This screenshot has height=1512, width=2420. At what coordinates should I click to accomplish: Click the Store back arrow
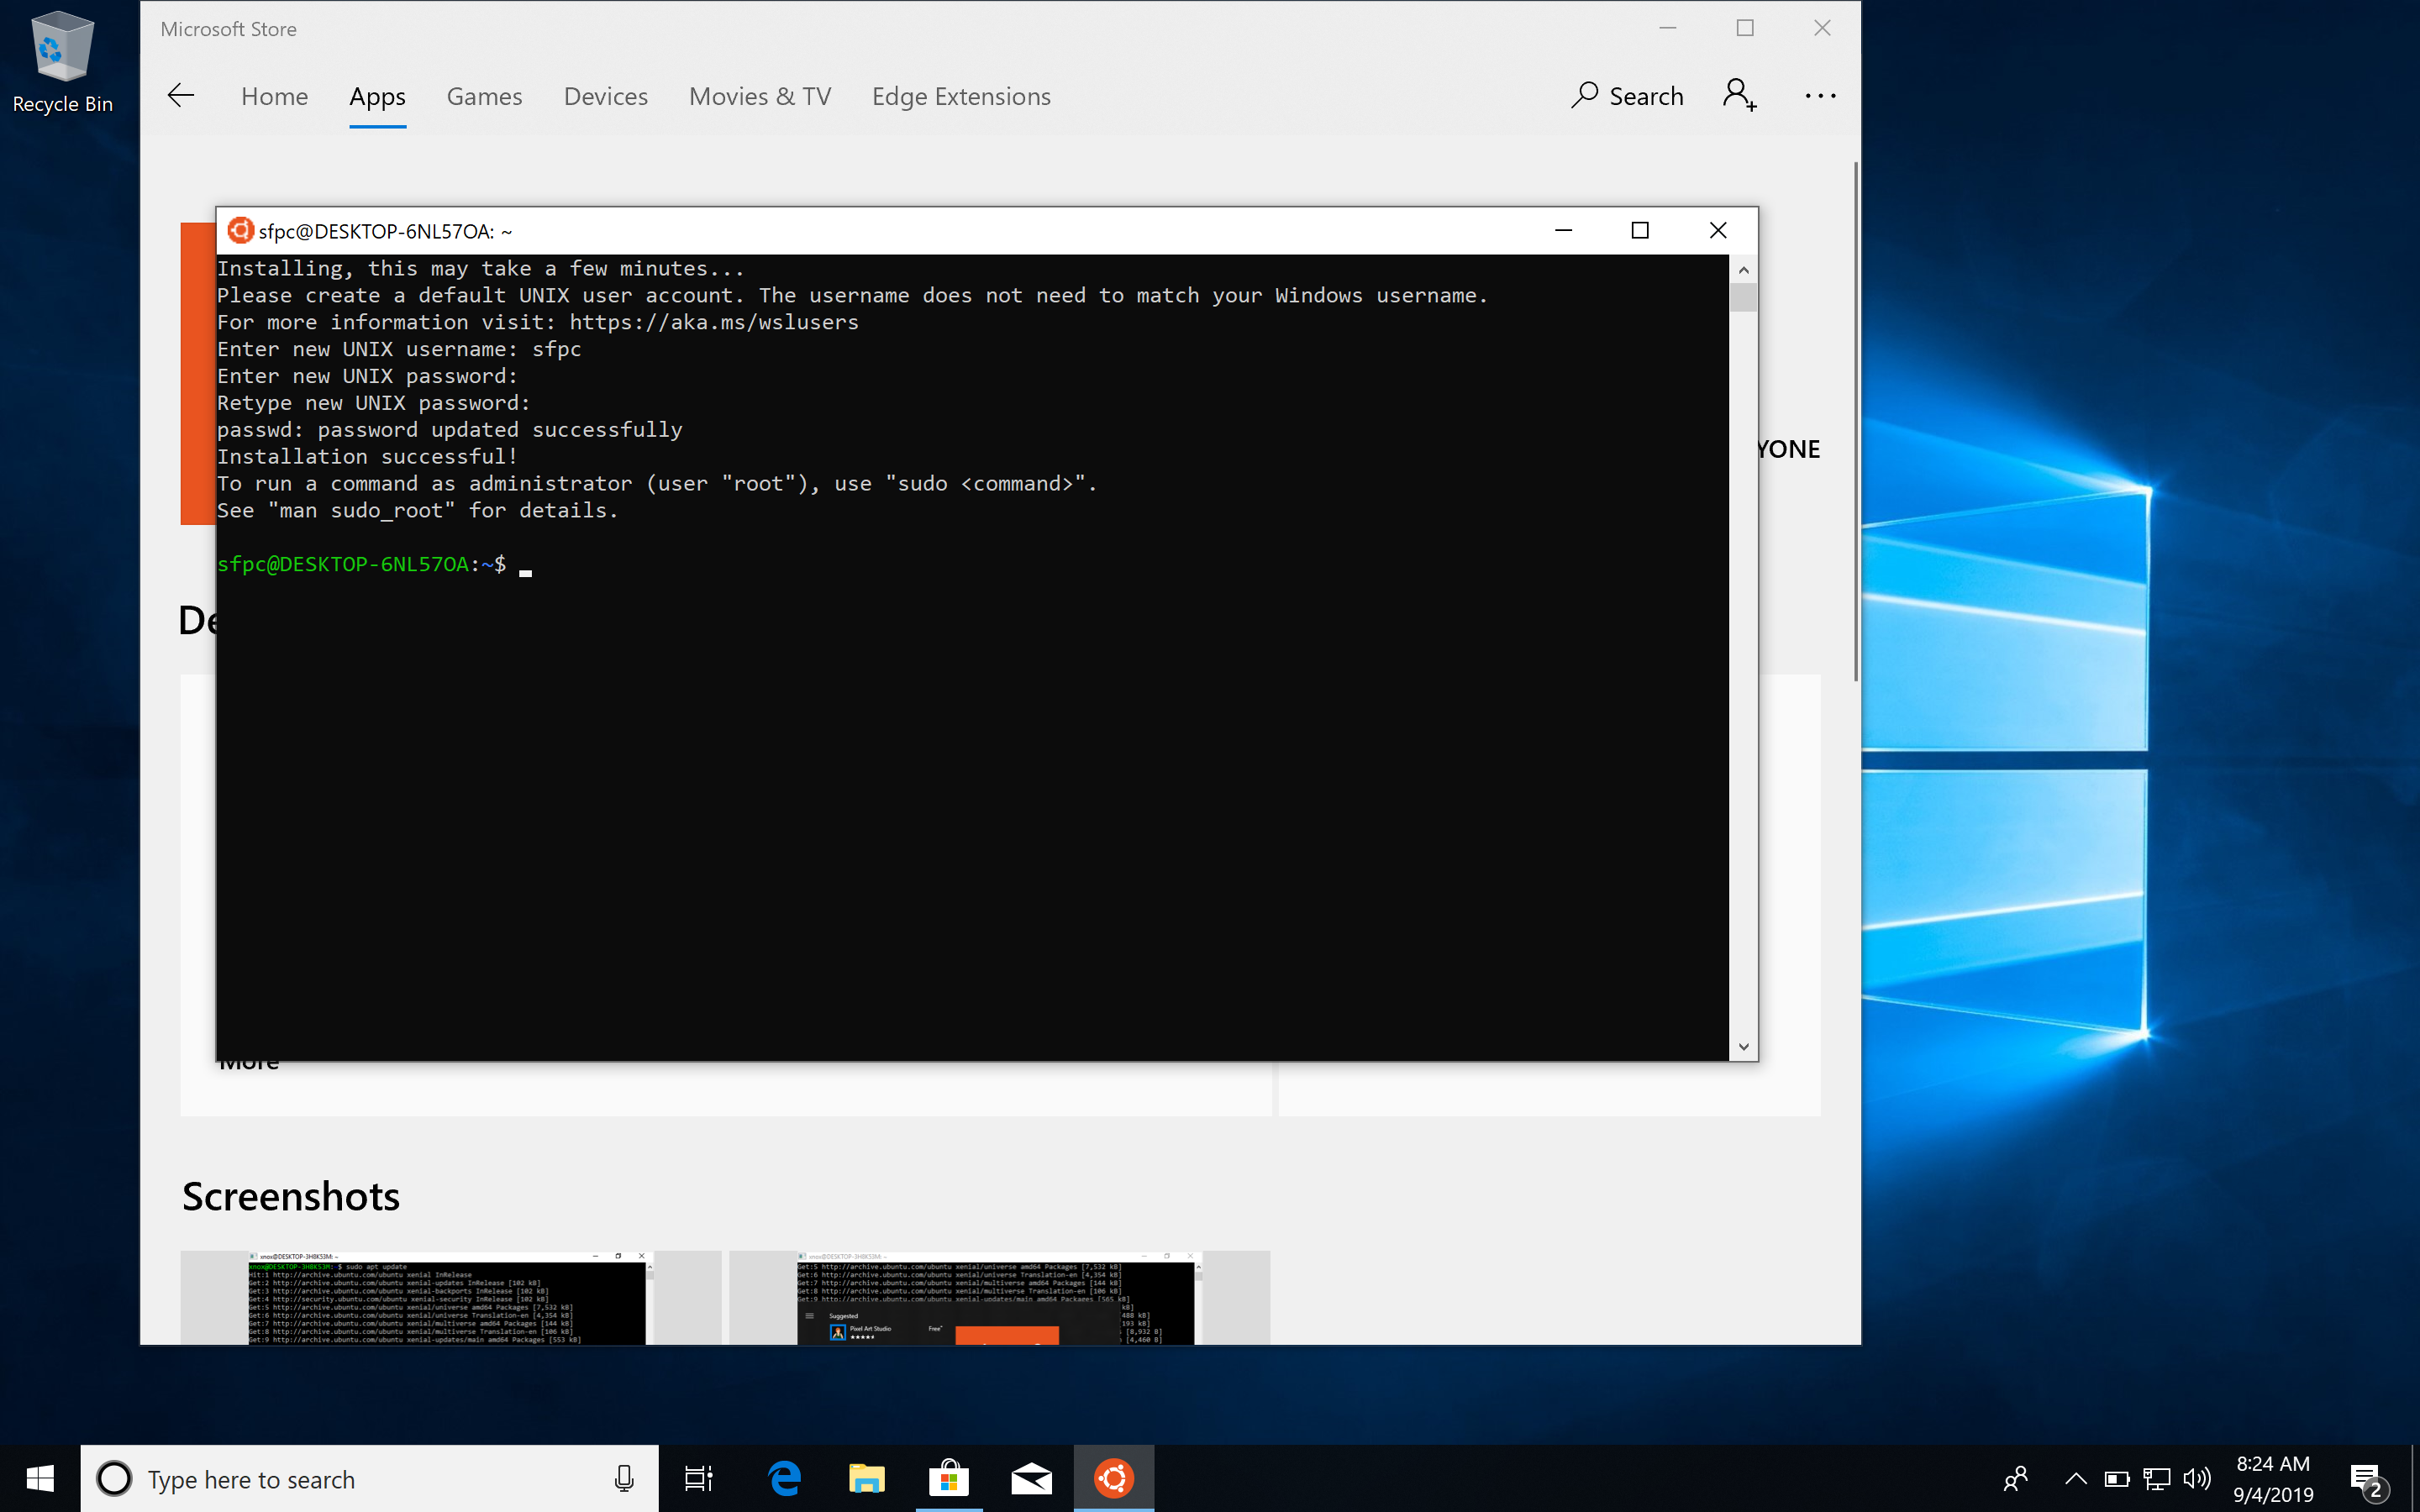coord(181,96)
